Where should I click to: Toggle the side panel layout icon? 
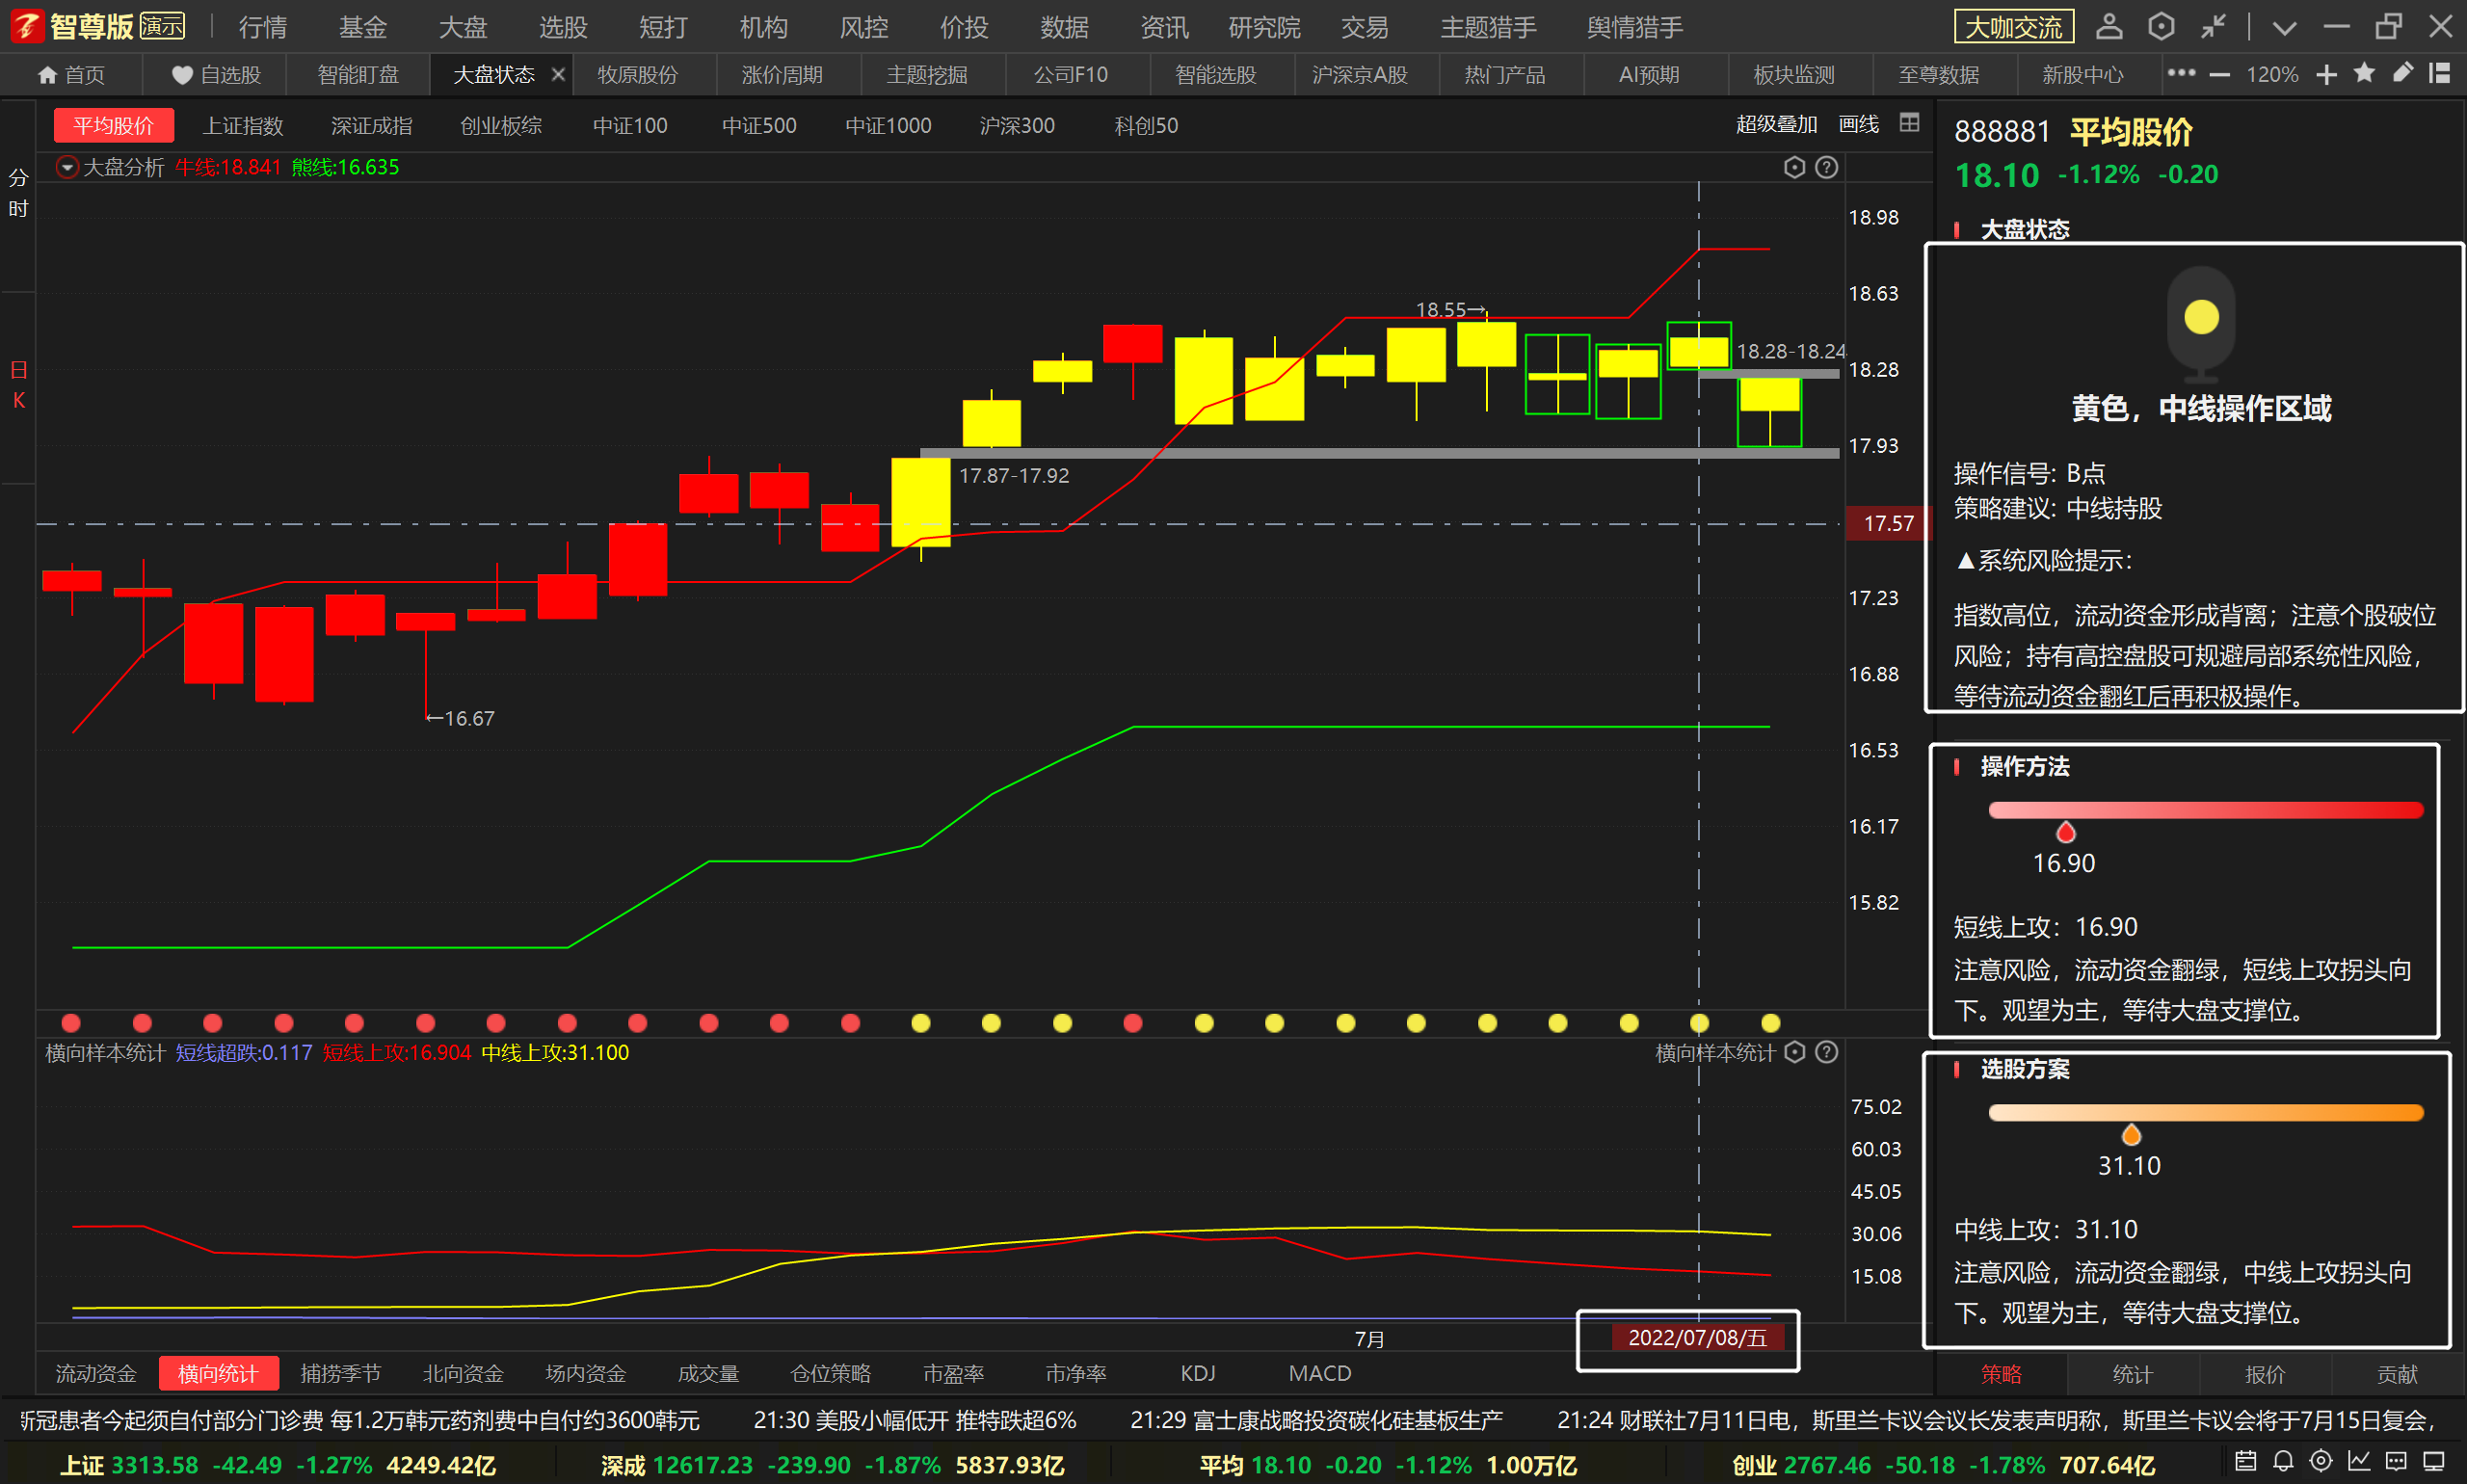[x=2440, y=73]
